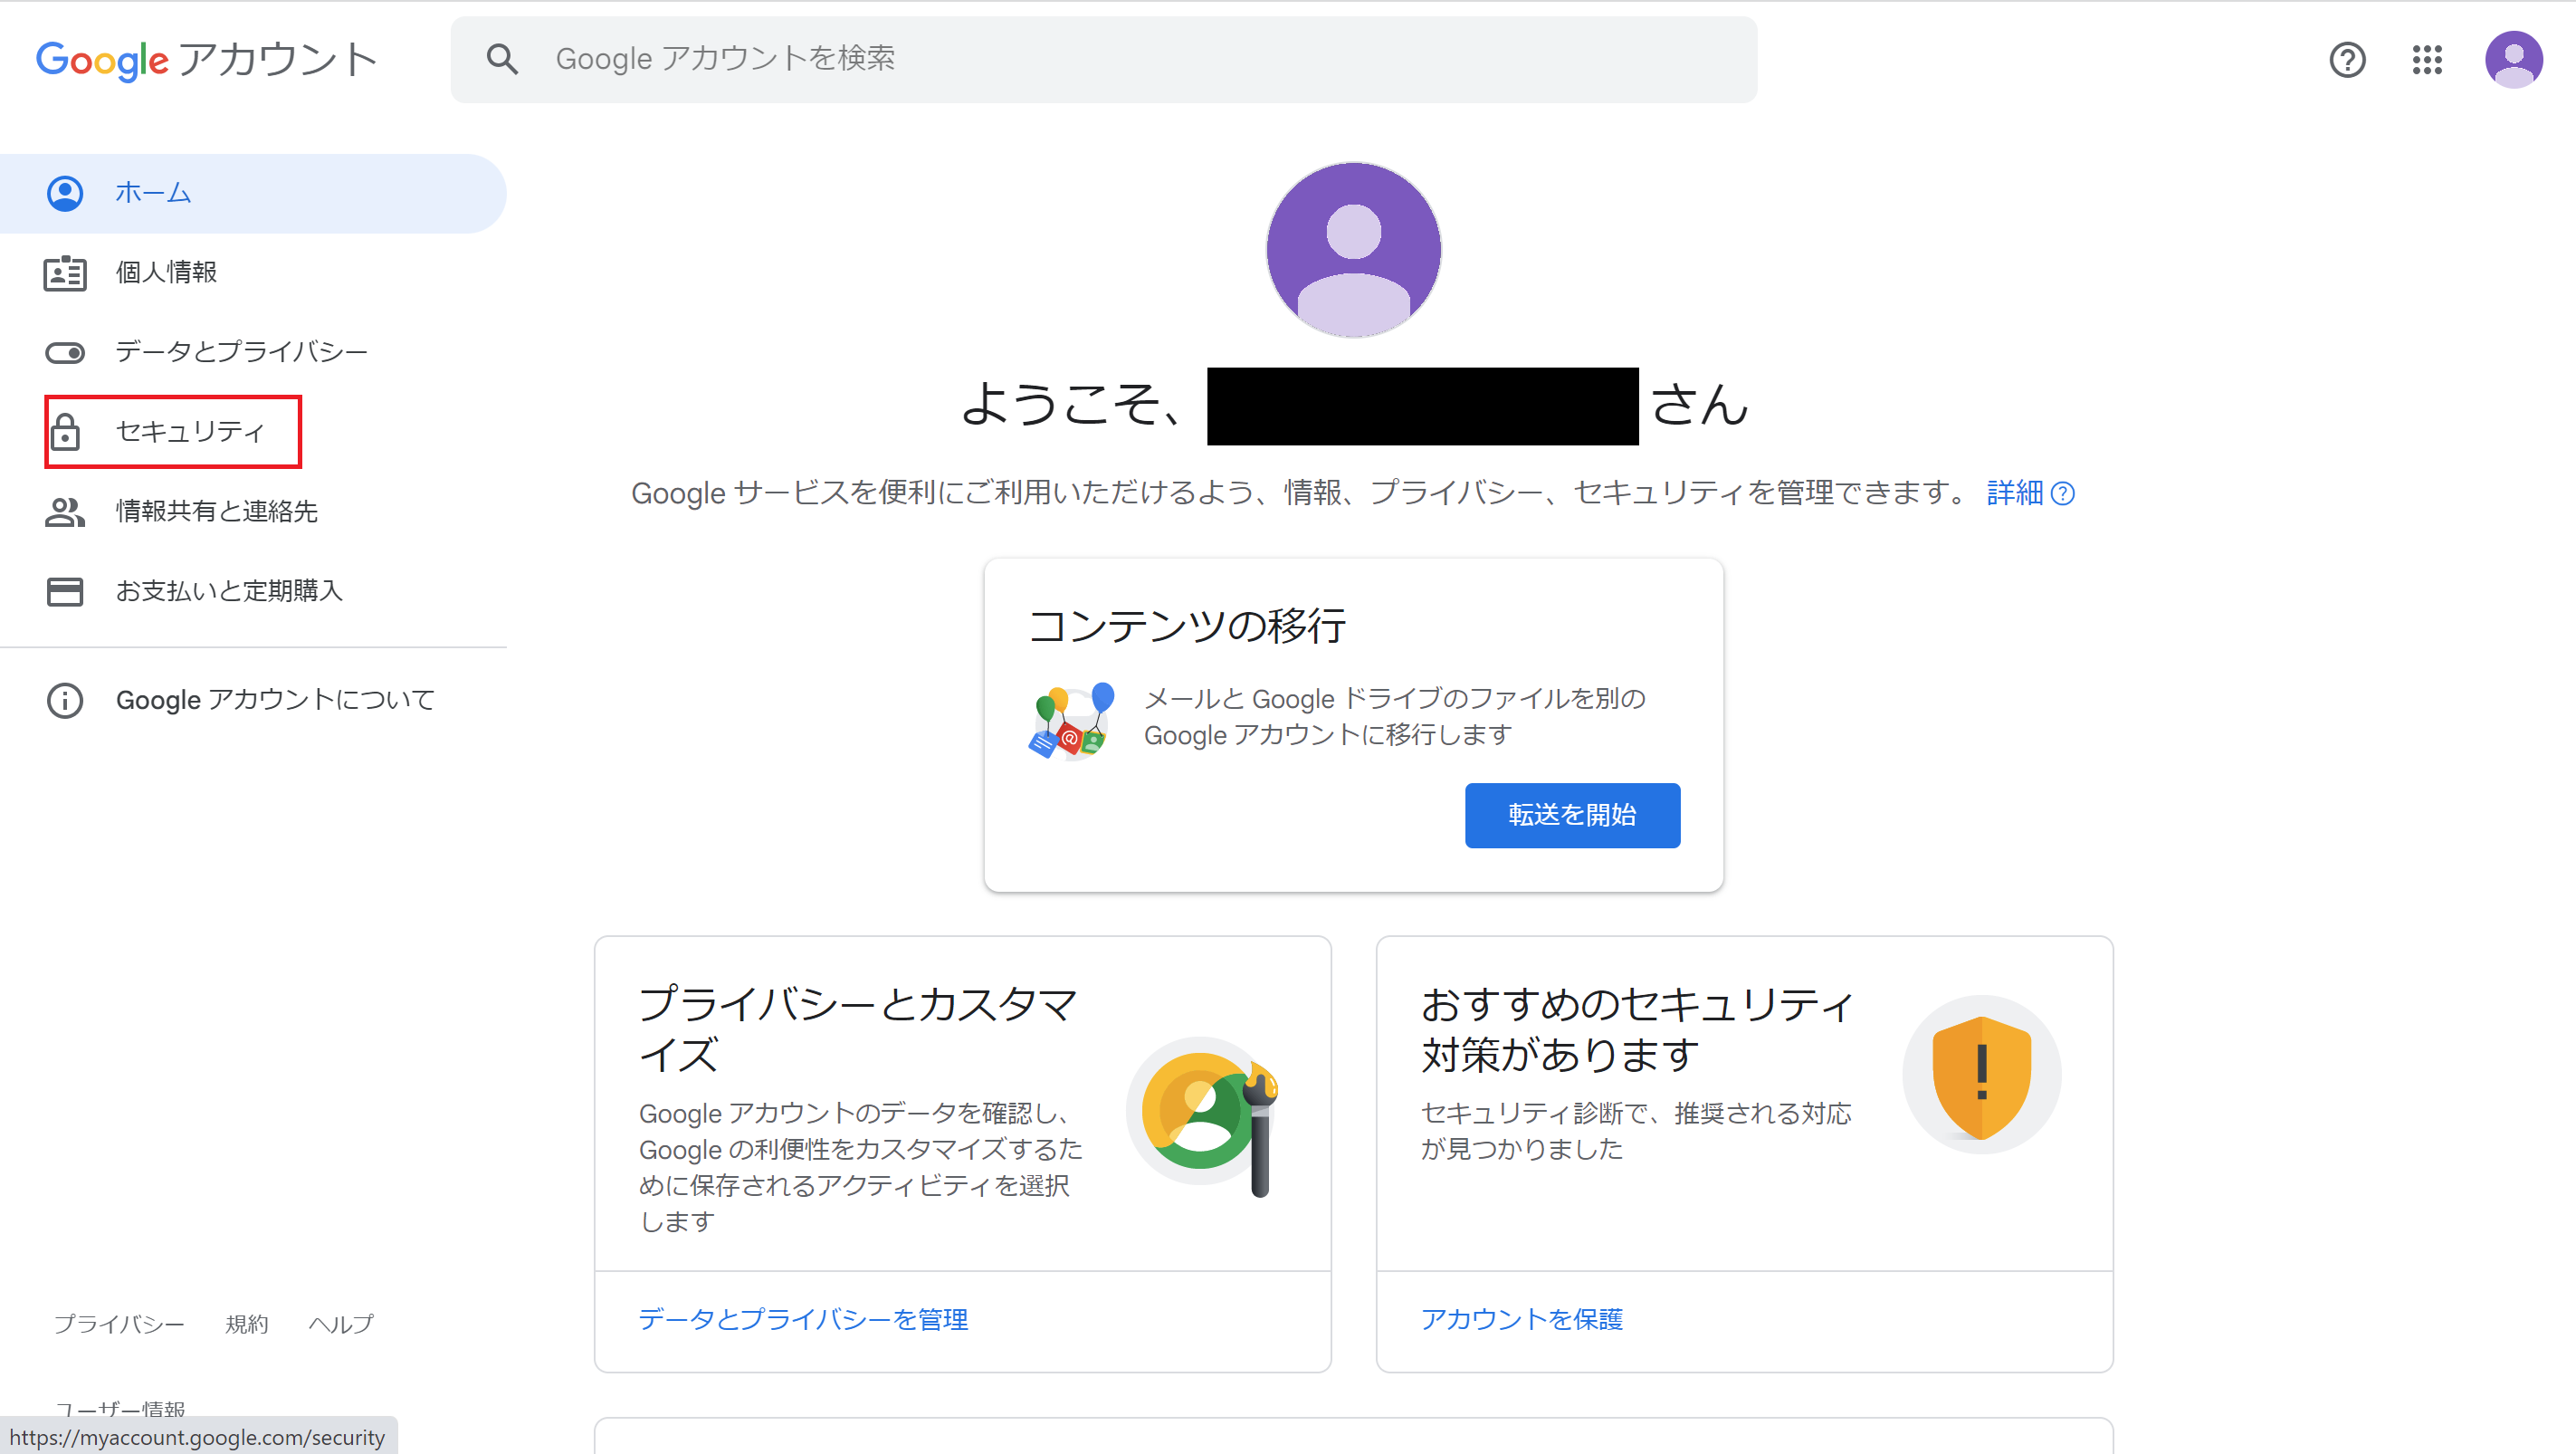Open the help question mark icon
Screen dimensions: 2576x1454
(x=2347, y=60)
